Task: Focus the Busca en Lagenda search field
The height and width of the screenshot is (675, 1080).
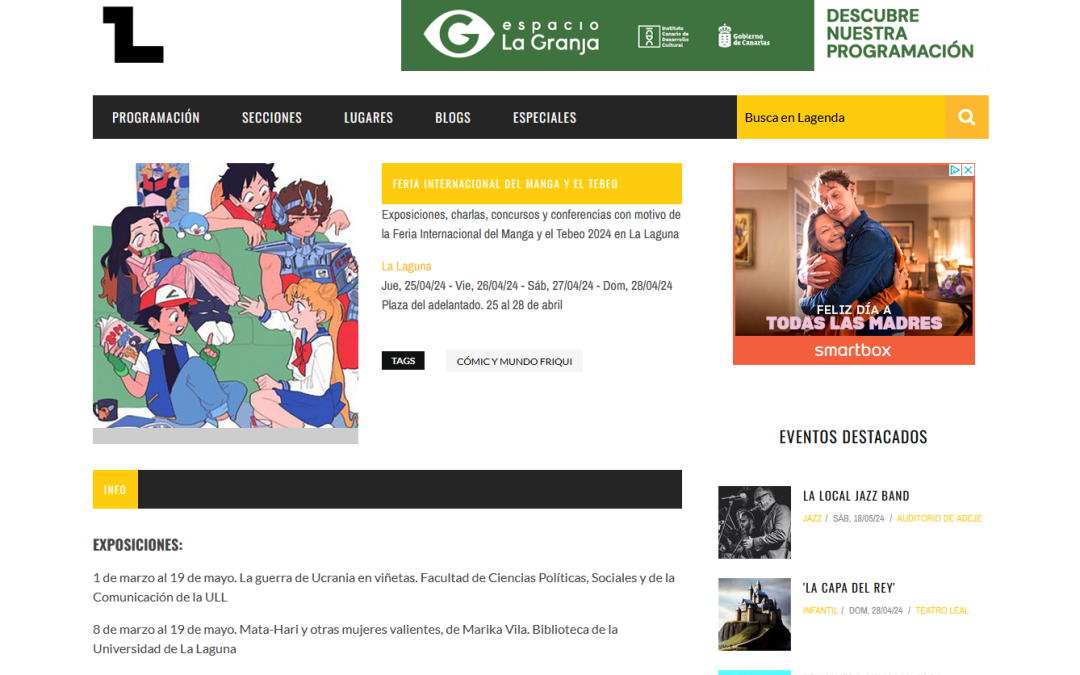Action: [840, 117]
